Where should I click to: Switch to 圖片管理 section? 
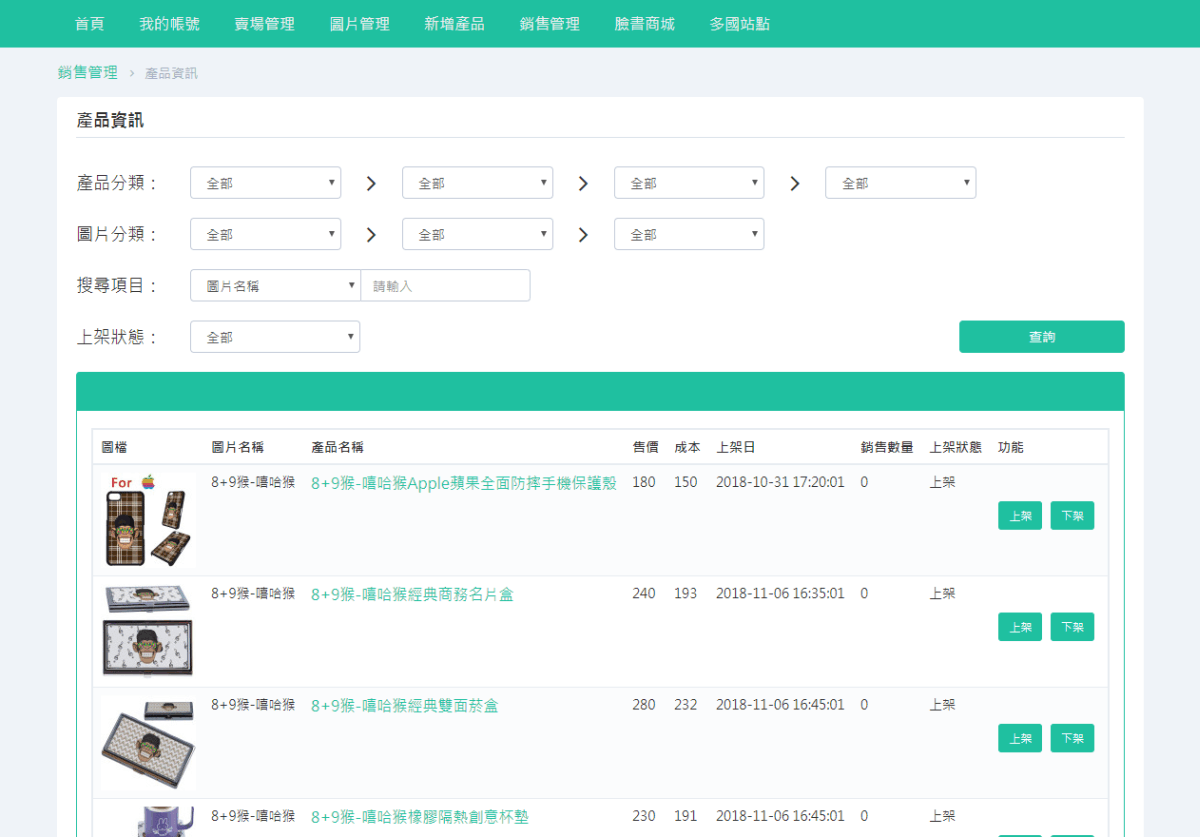tap(359, 23)
